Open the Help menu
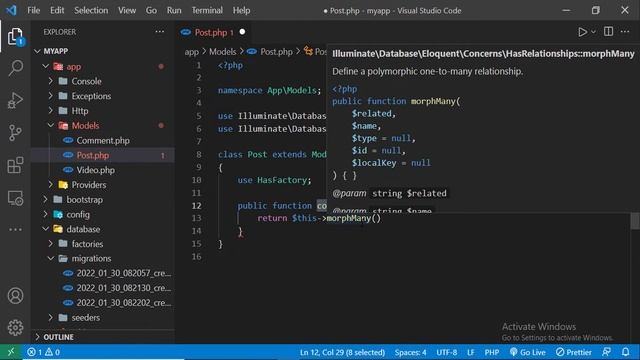This screenshot has height=360, width=640. [241, 10]
